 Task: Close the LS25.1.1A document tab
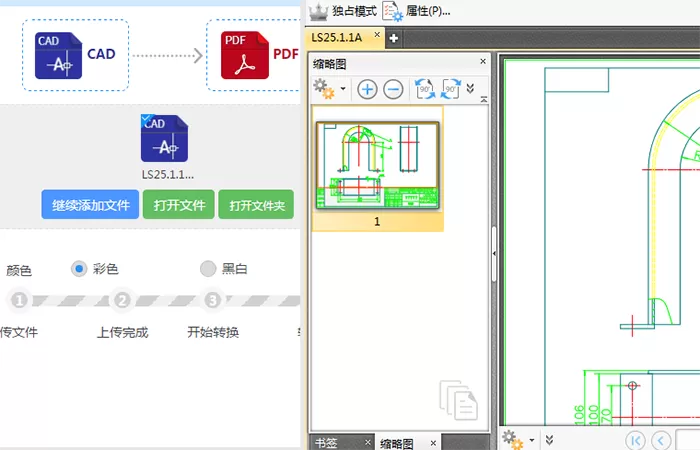(x=377, y=34)
